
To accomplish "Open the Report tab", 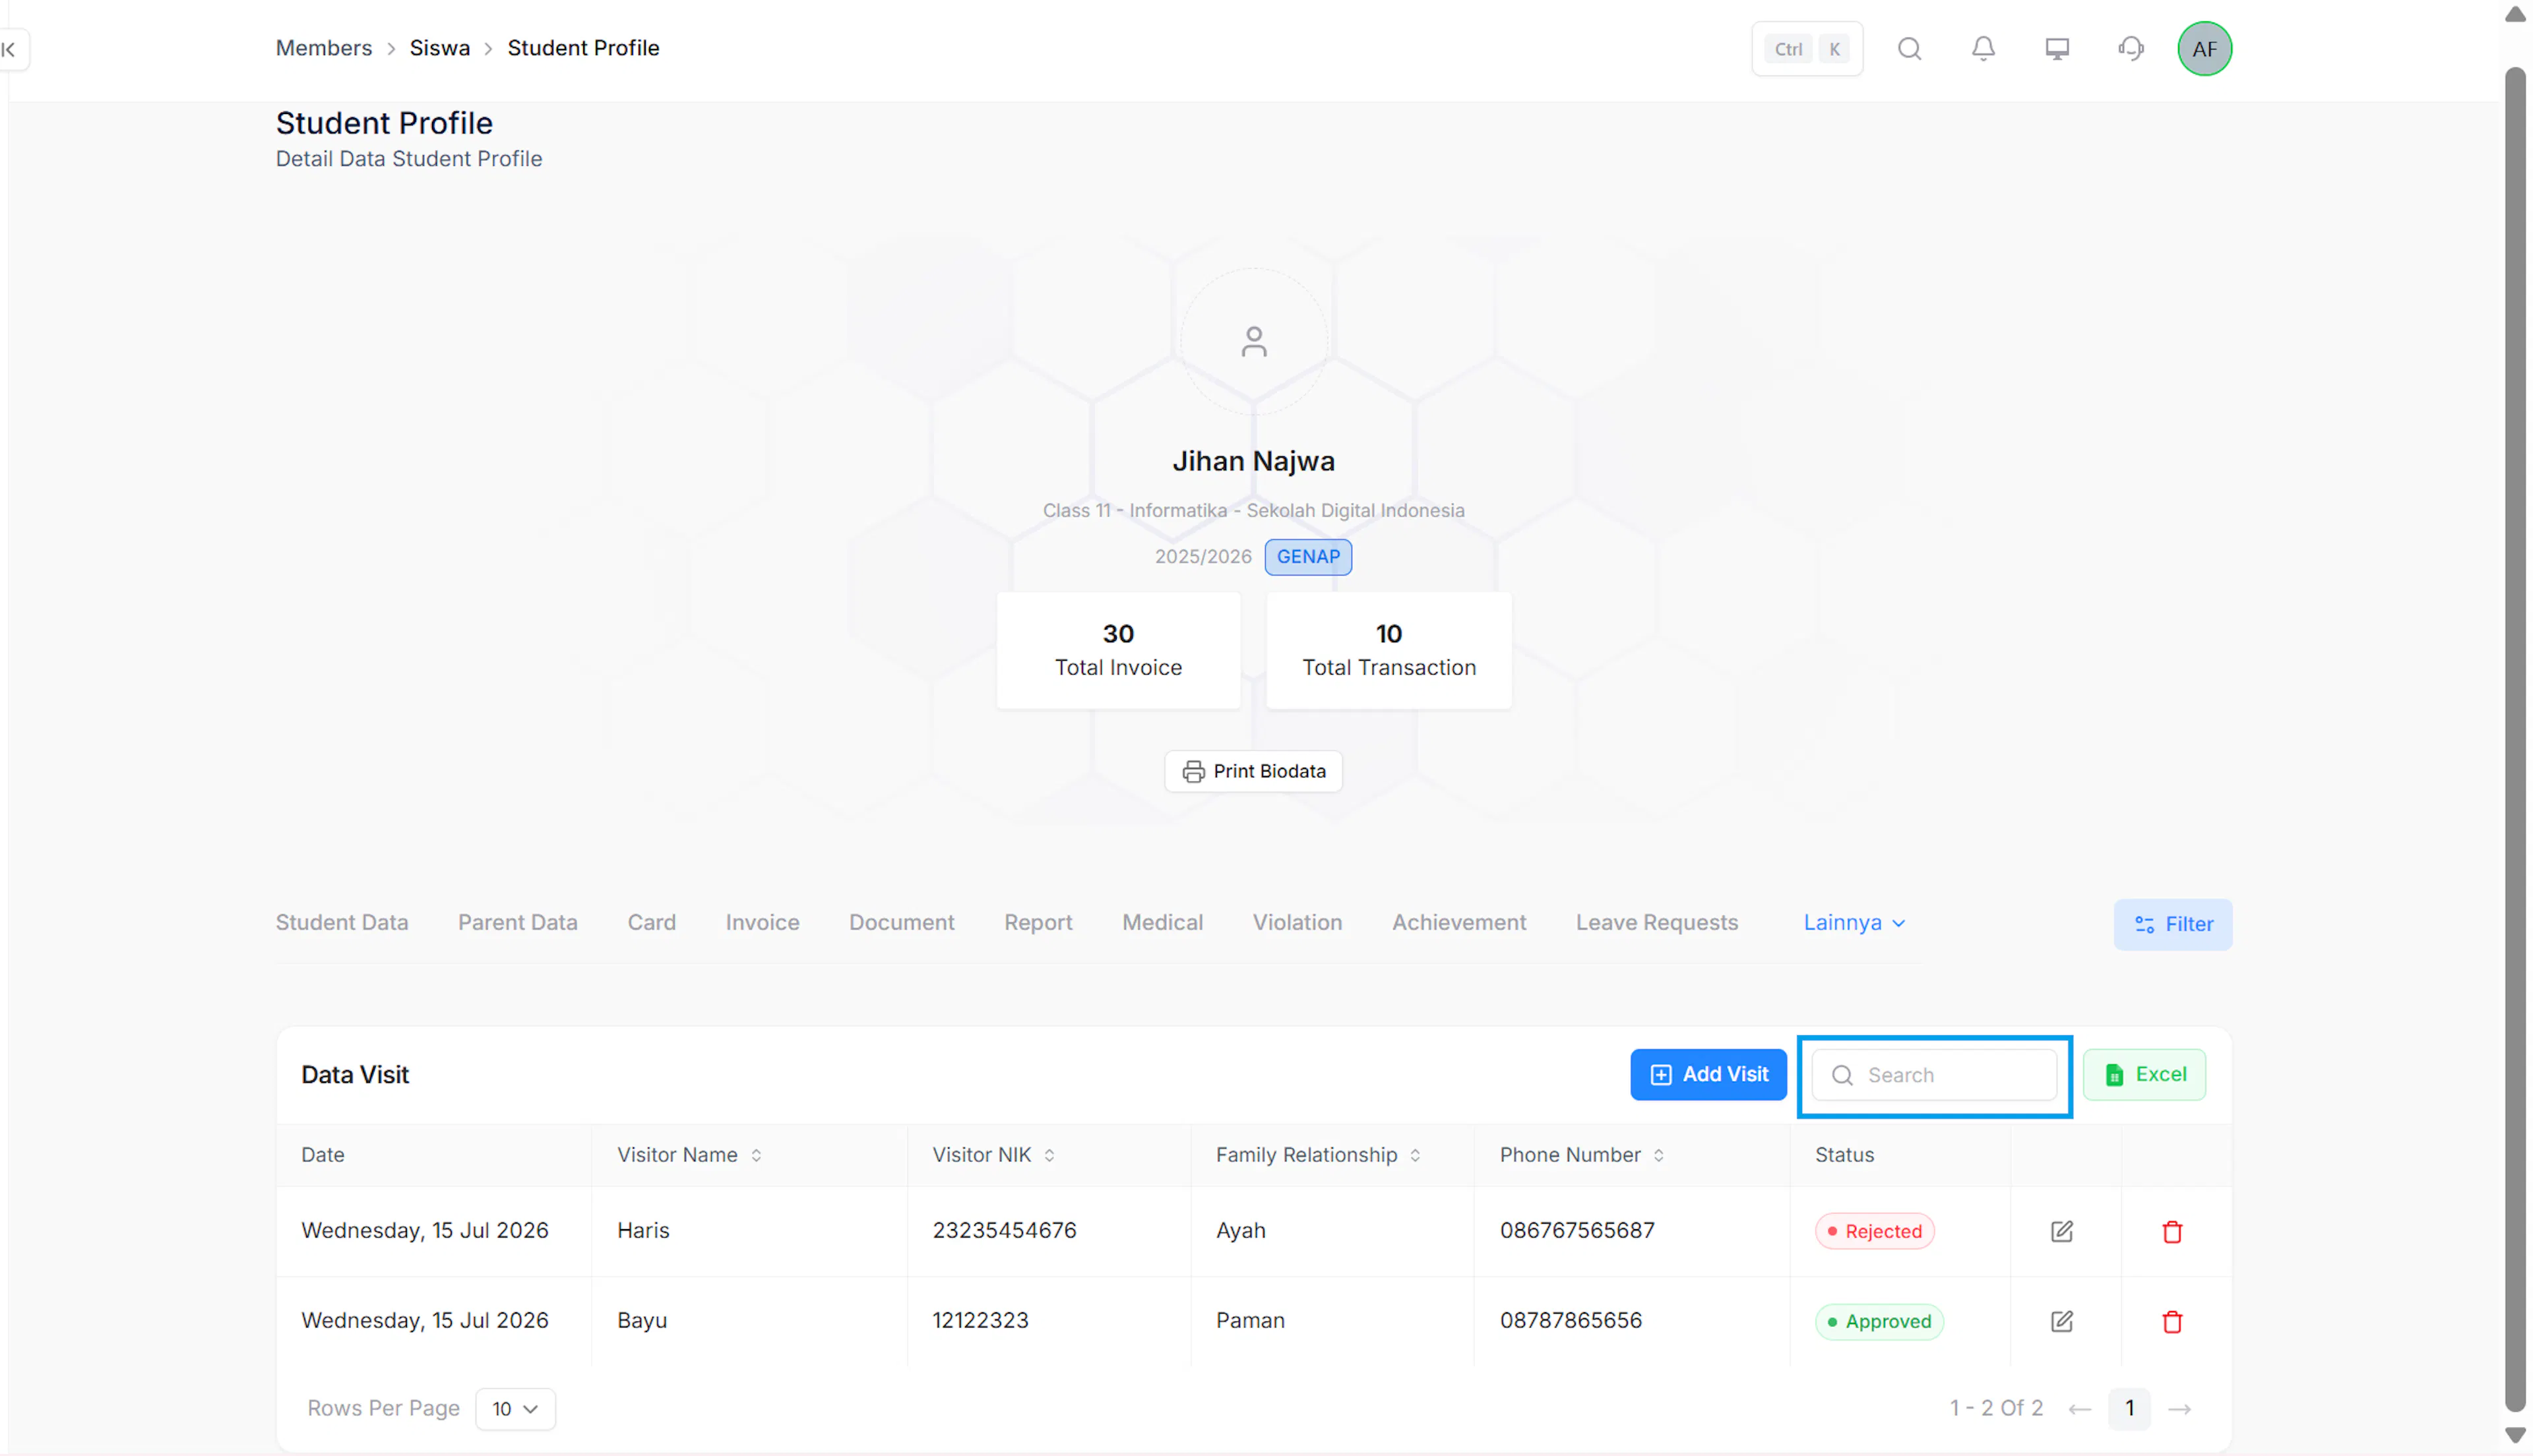I will coord(1038,923).
